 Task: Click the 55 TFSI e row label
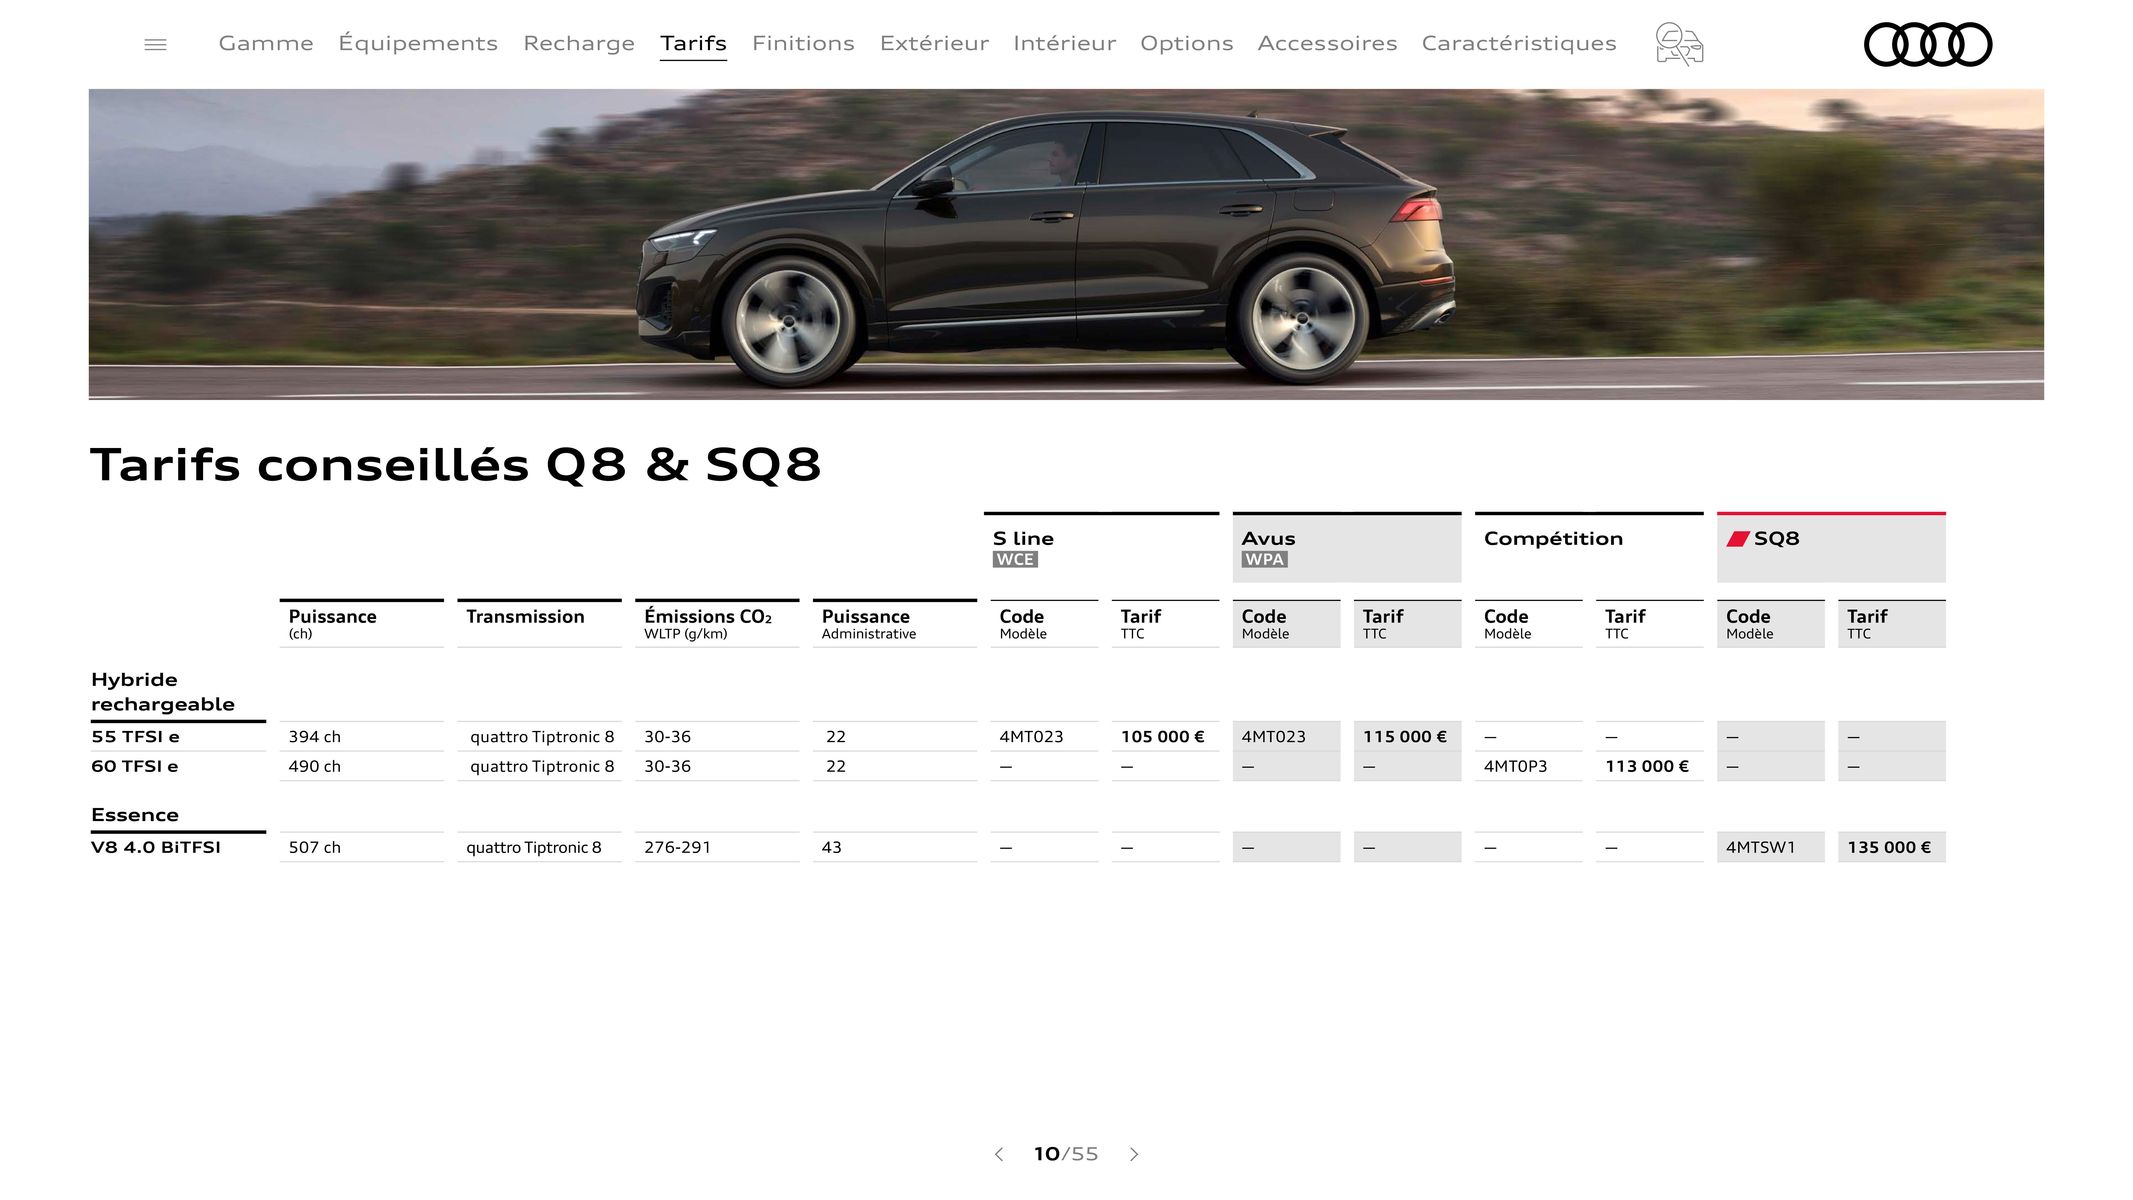[135, 736]
